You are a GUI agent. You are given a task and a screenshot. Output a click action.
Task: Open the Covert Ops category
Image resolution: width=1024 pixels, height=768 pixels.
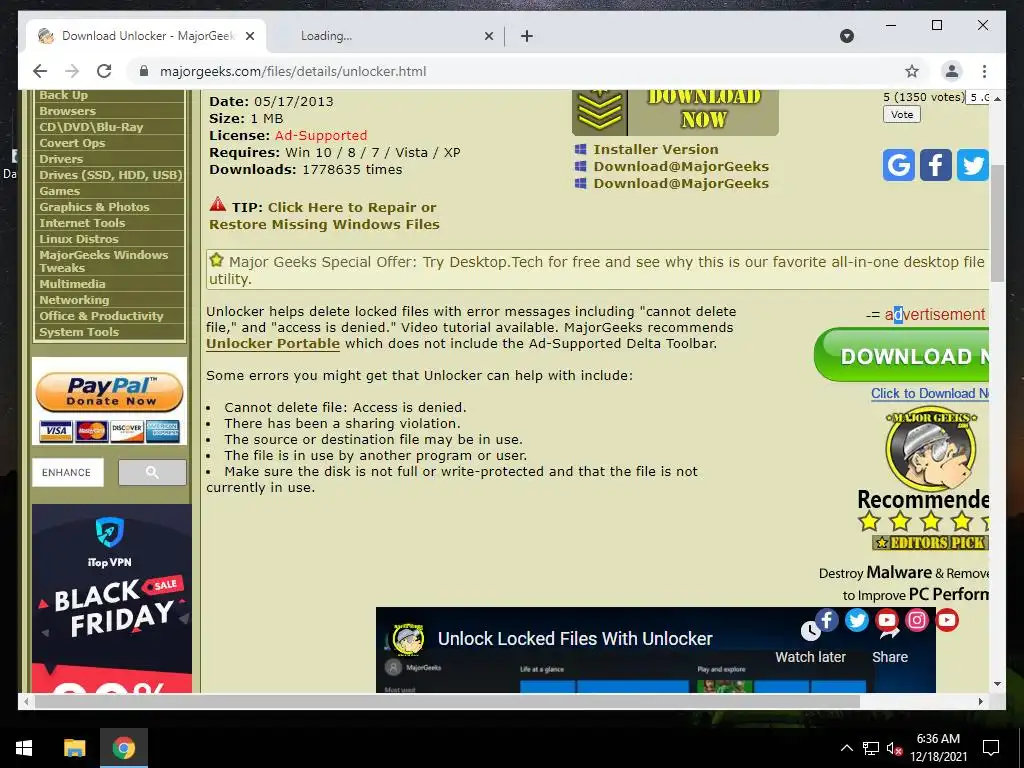point(72,143)
